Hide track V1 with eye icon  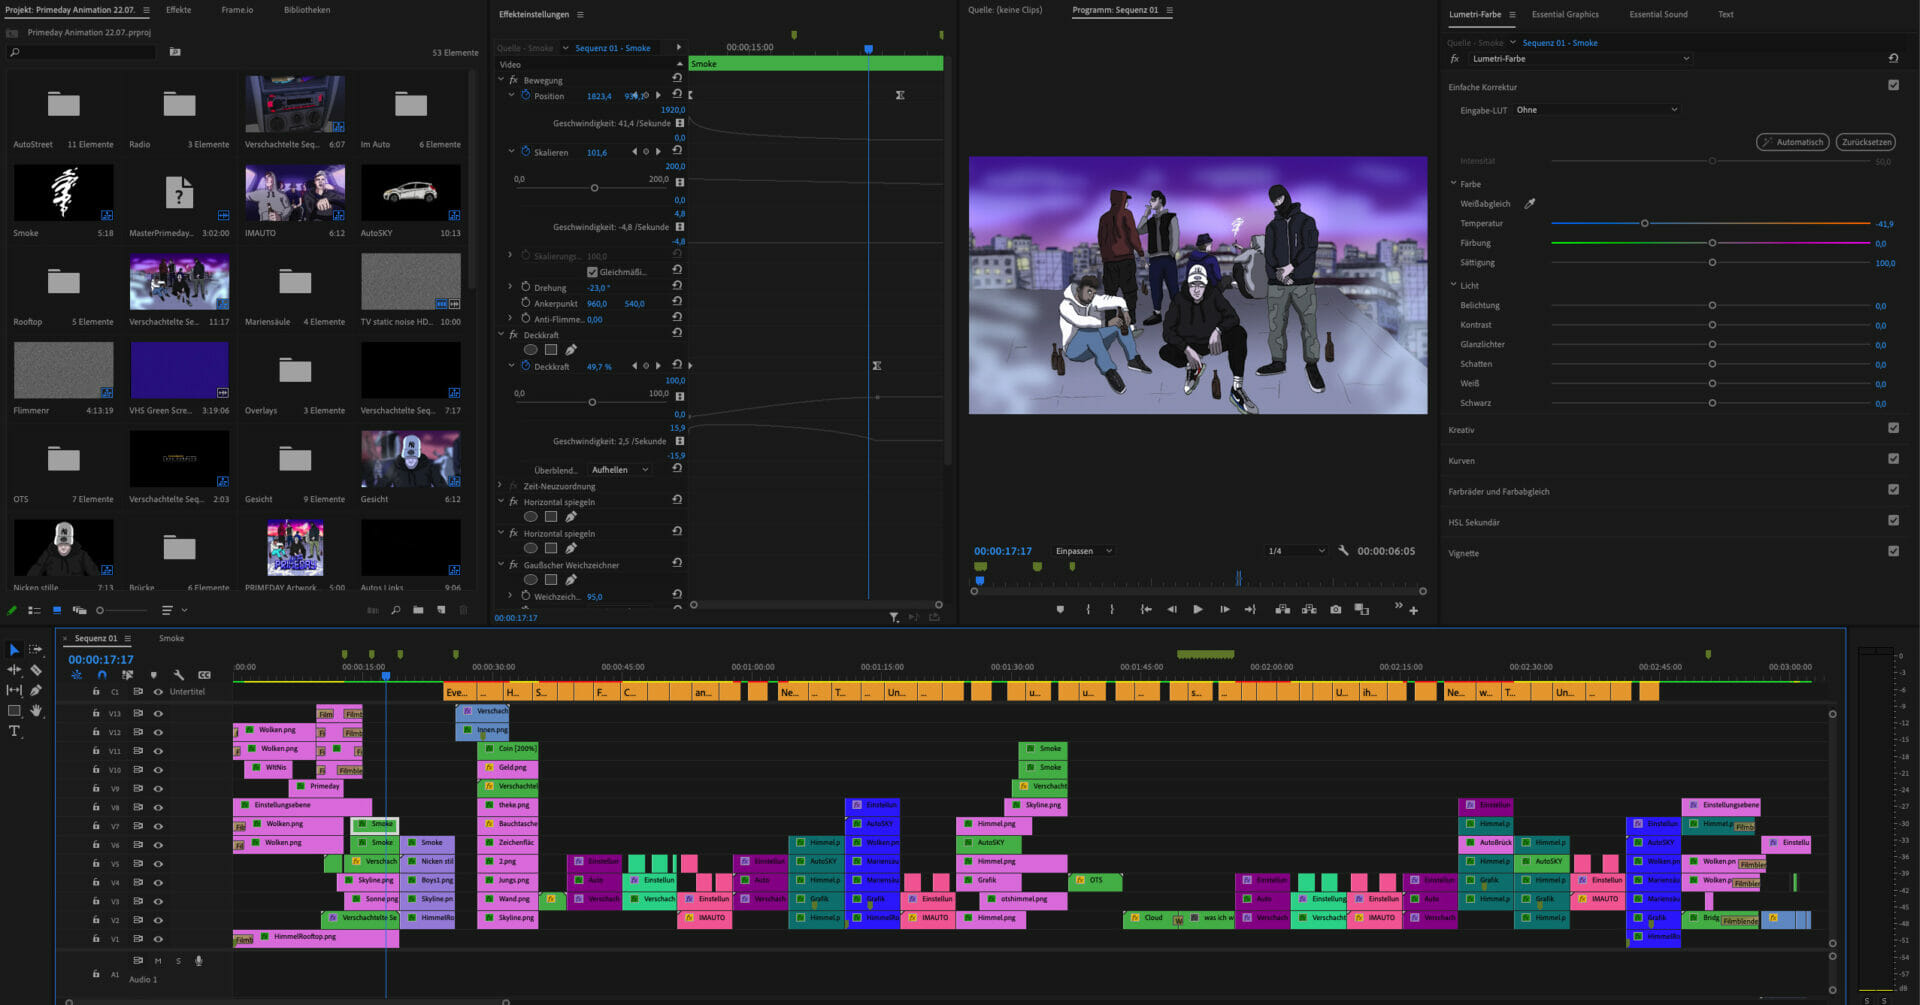coord(158,939)
